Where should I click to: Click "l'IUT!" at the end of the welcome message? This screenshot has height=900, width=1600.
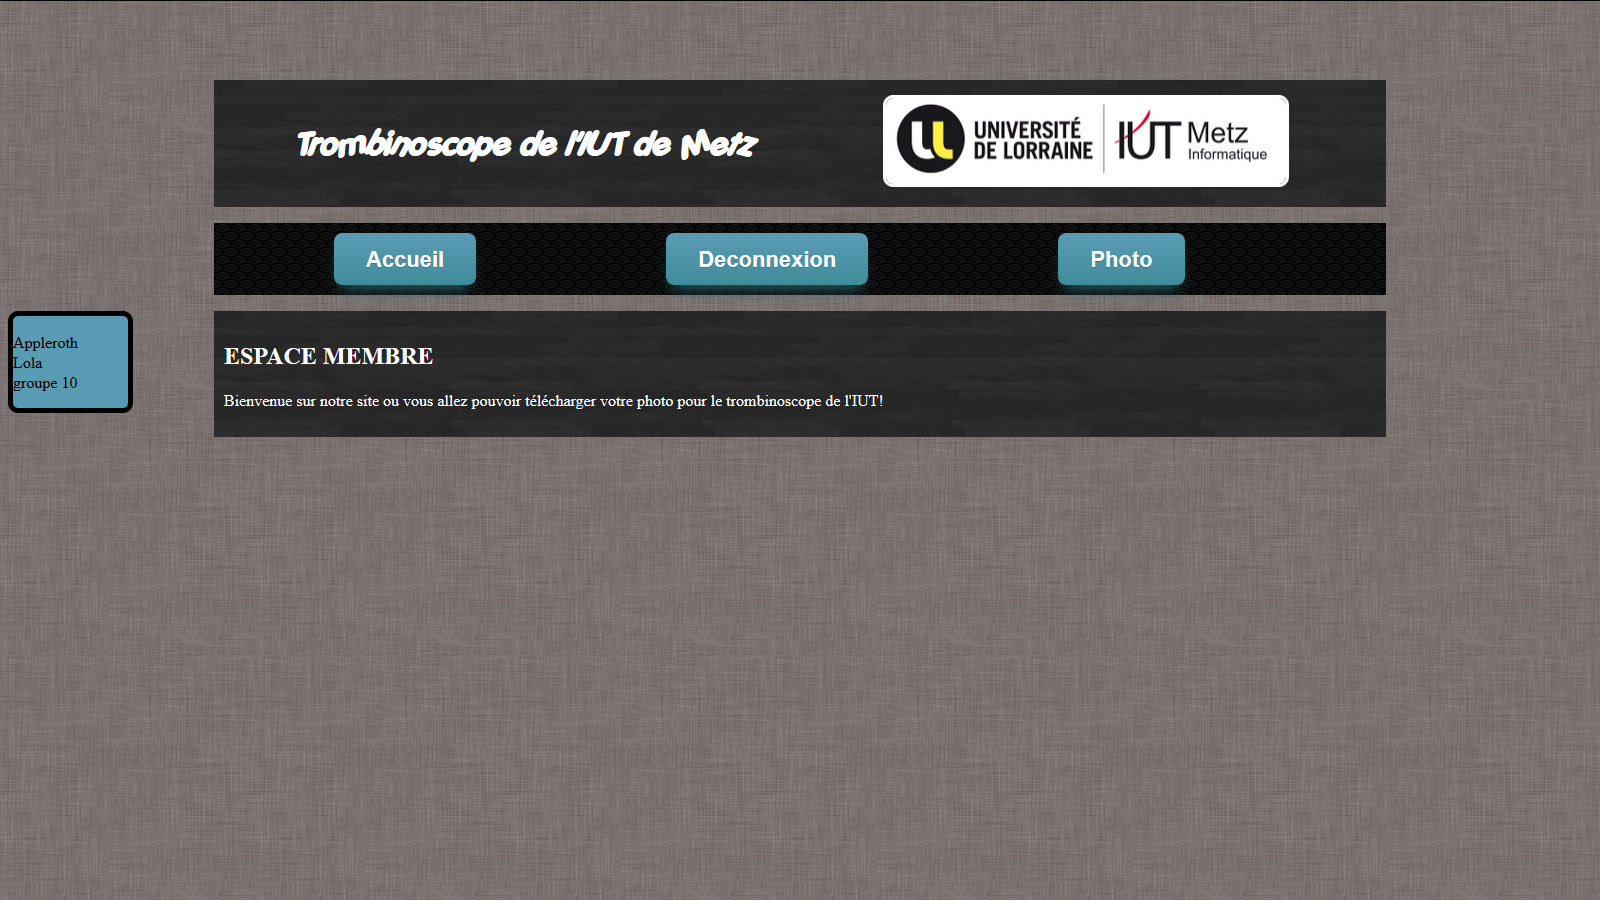click(864, 401)
